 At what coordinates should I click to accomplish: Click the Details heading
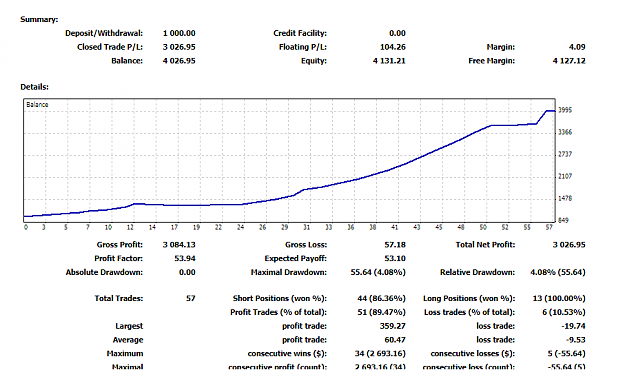[x=34, y=87]
